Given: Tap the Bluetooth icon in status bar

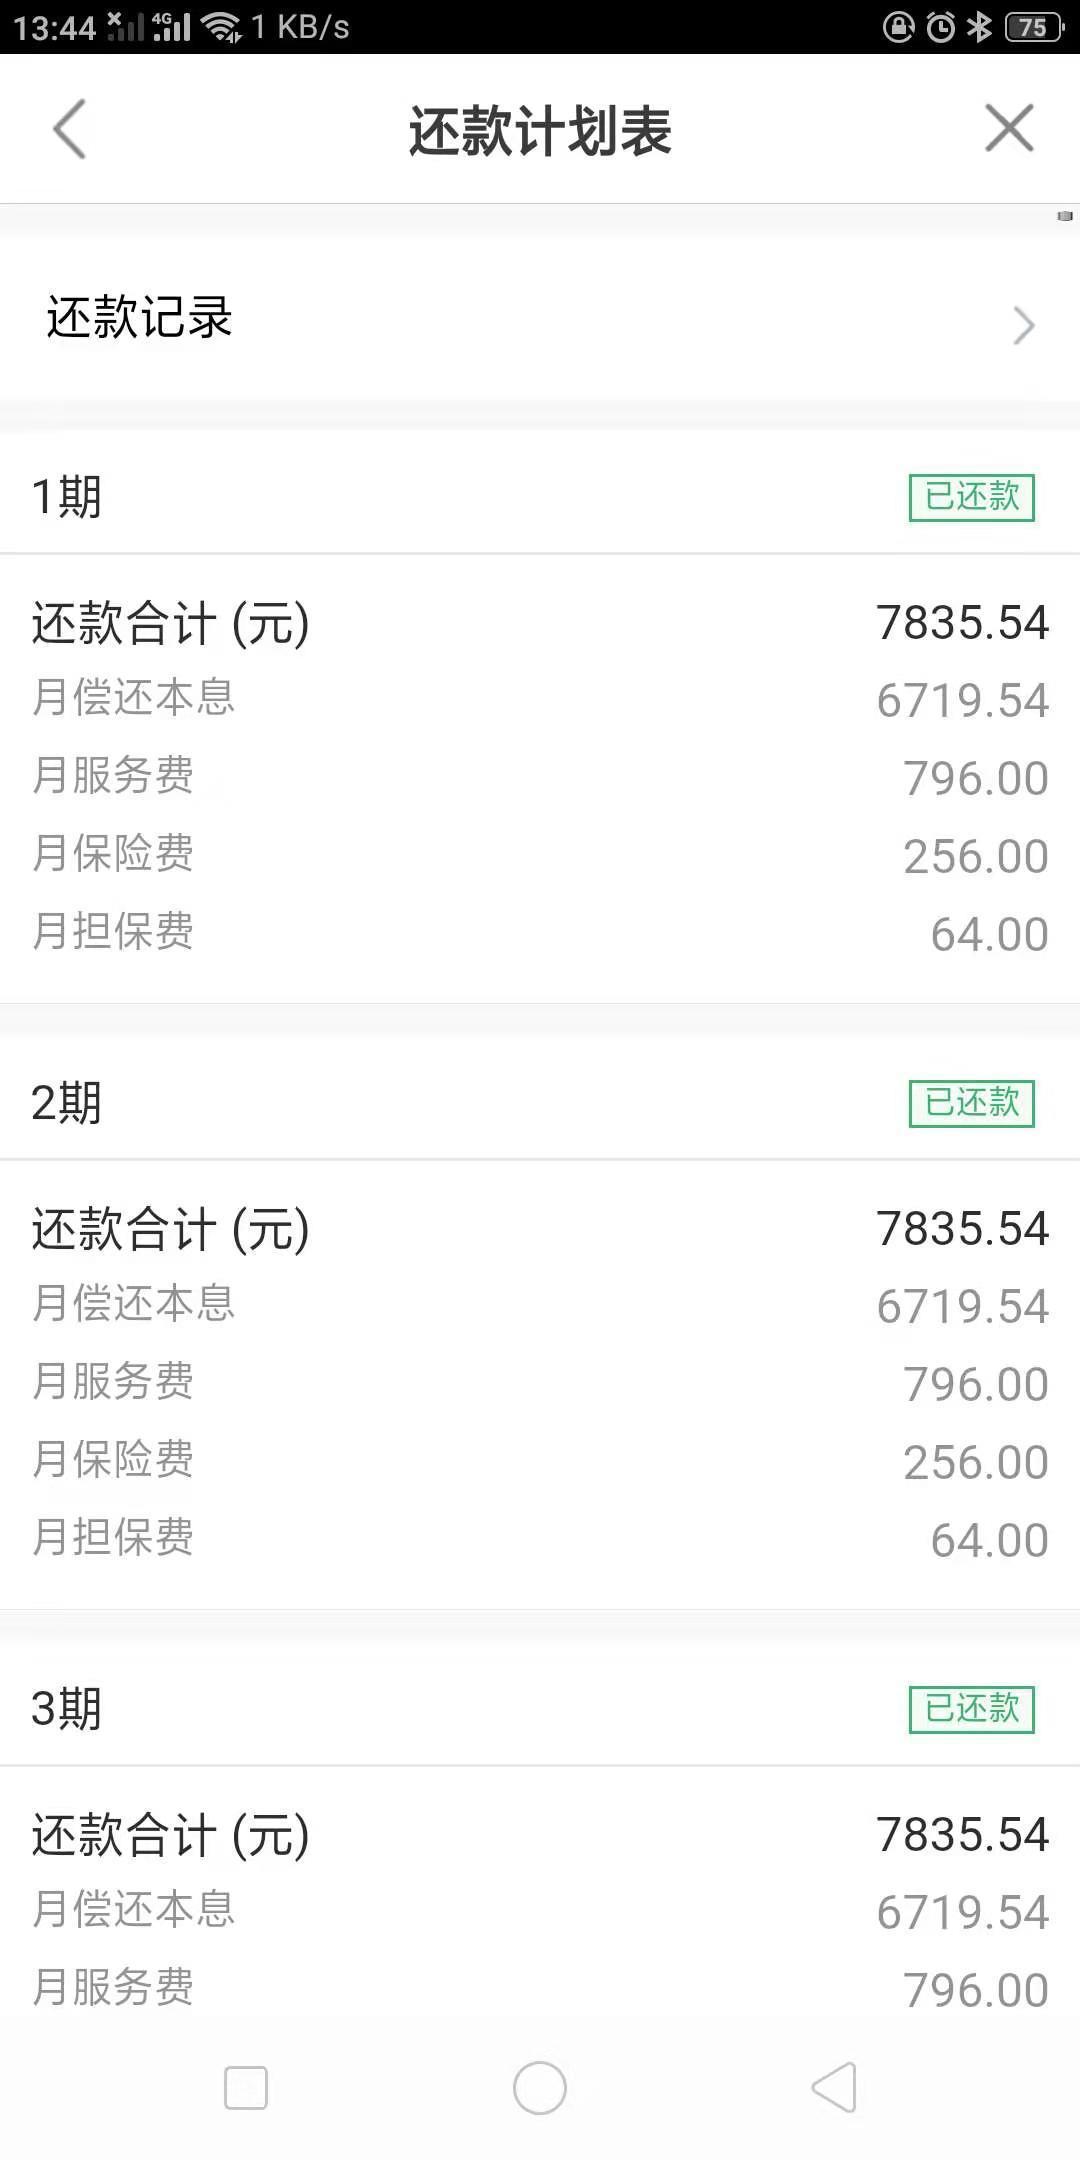Looking at the screenshot, I should tap(979, 27).
